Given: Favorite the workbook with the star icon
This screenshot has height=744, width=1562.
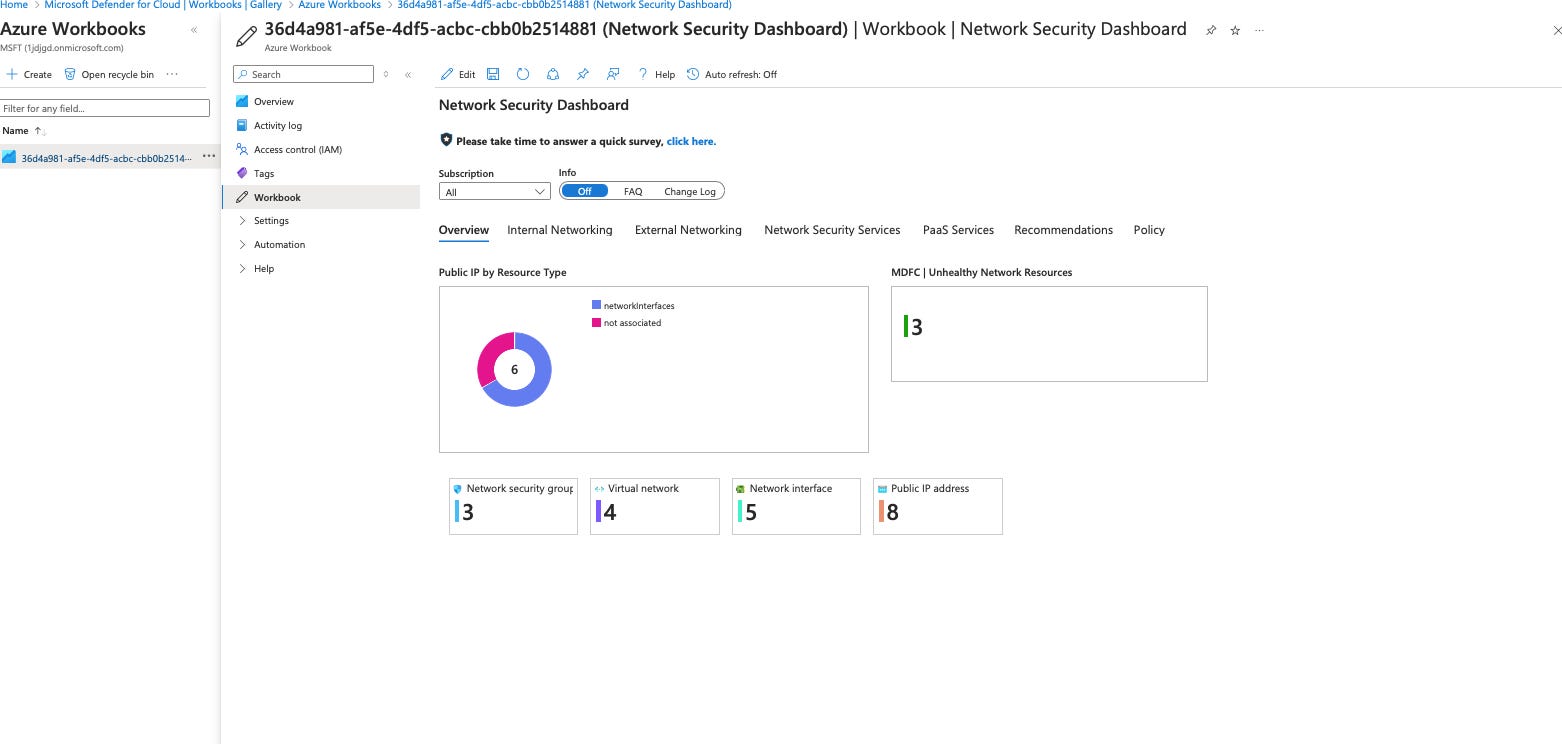Looking at the screenshot, I should point(1235,31).
